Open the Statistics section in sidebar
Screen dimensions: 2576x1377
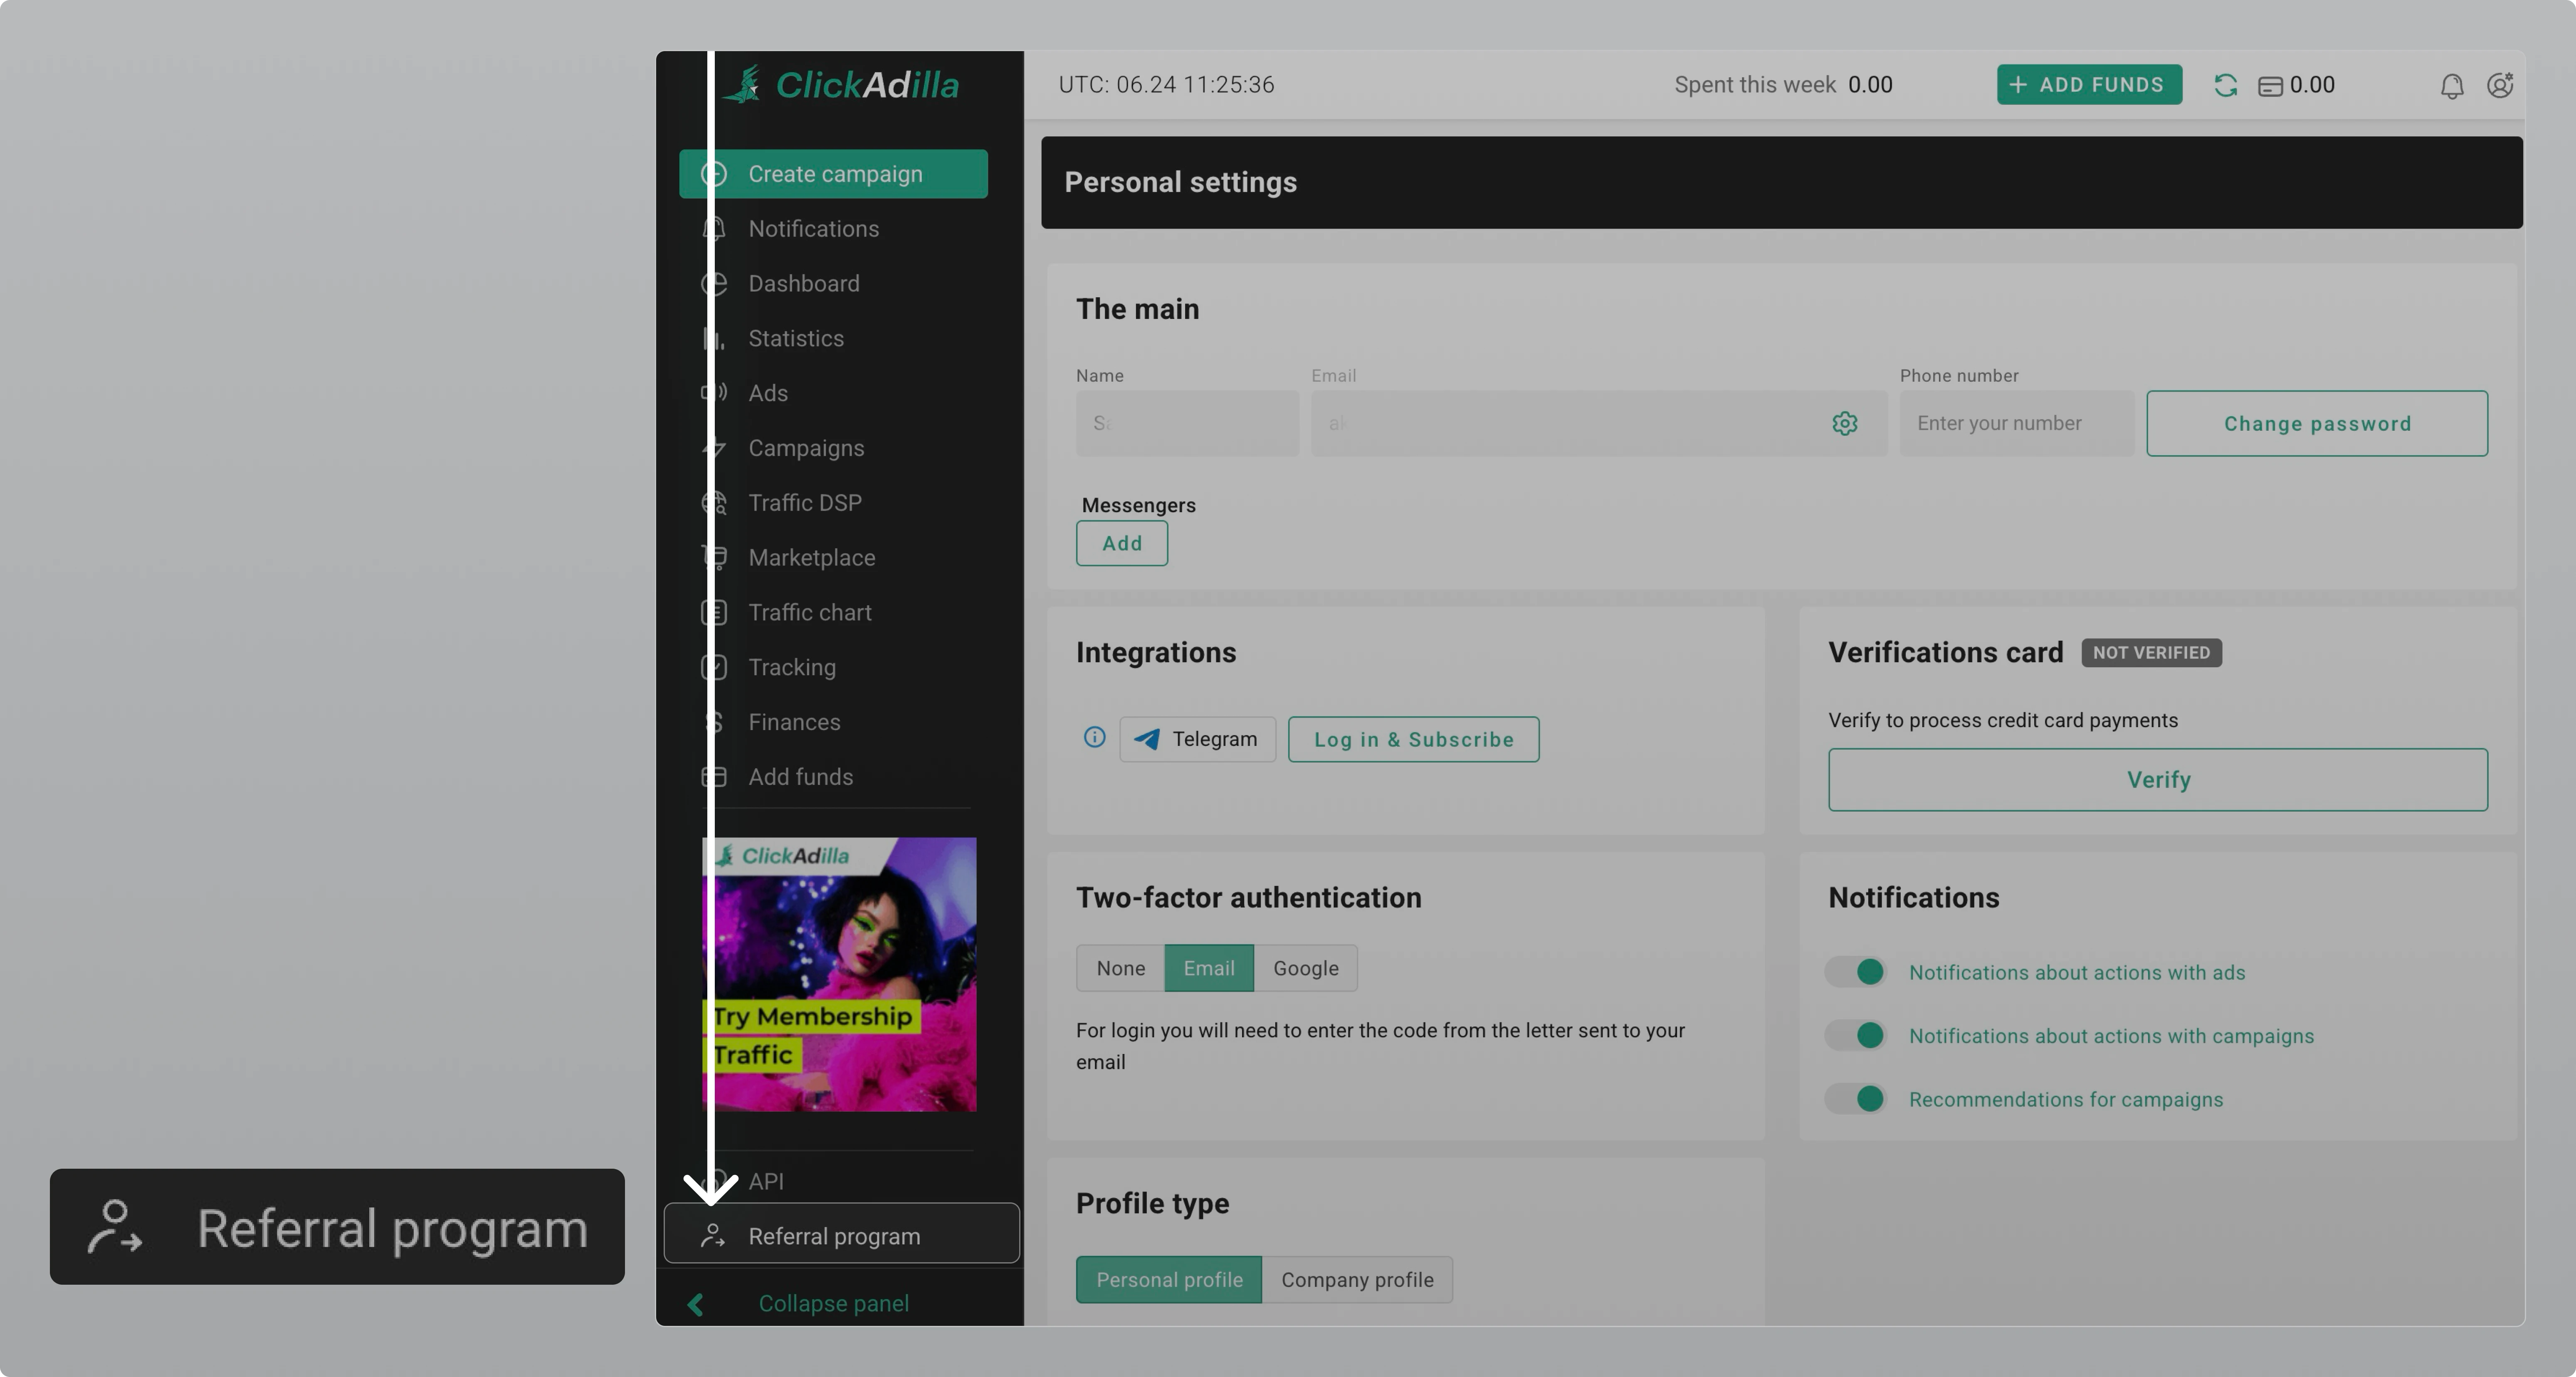(796, 338)
